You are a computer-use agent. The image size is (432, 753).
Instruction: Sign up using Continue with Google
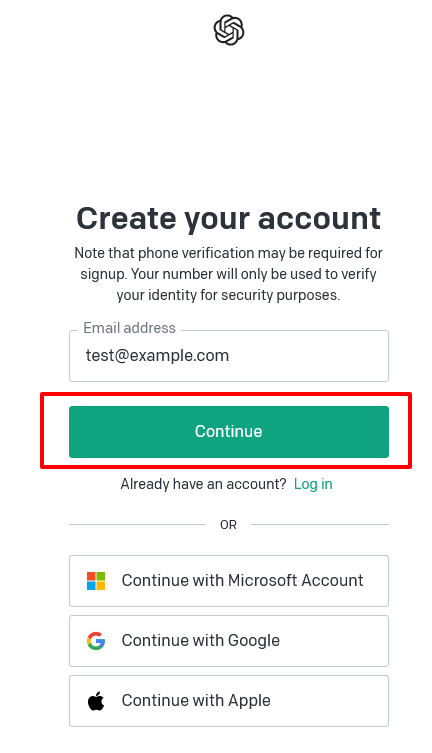[228, 641]
